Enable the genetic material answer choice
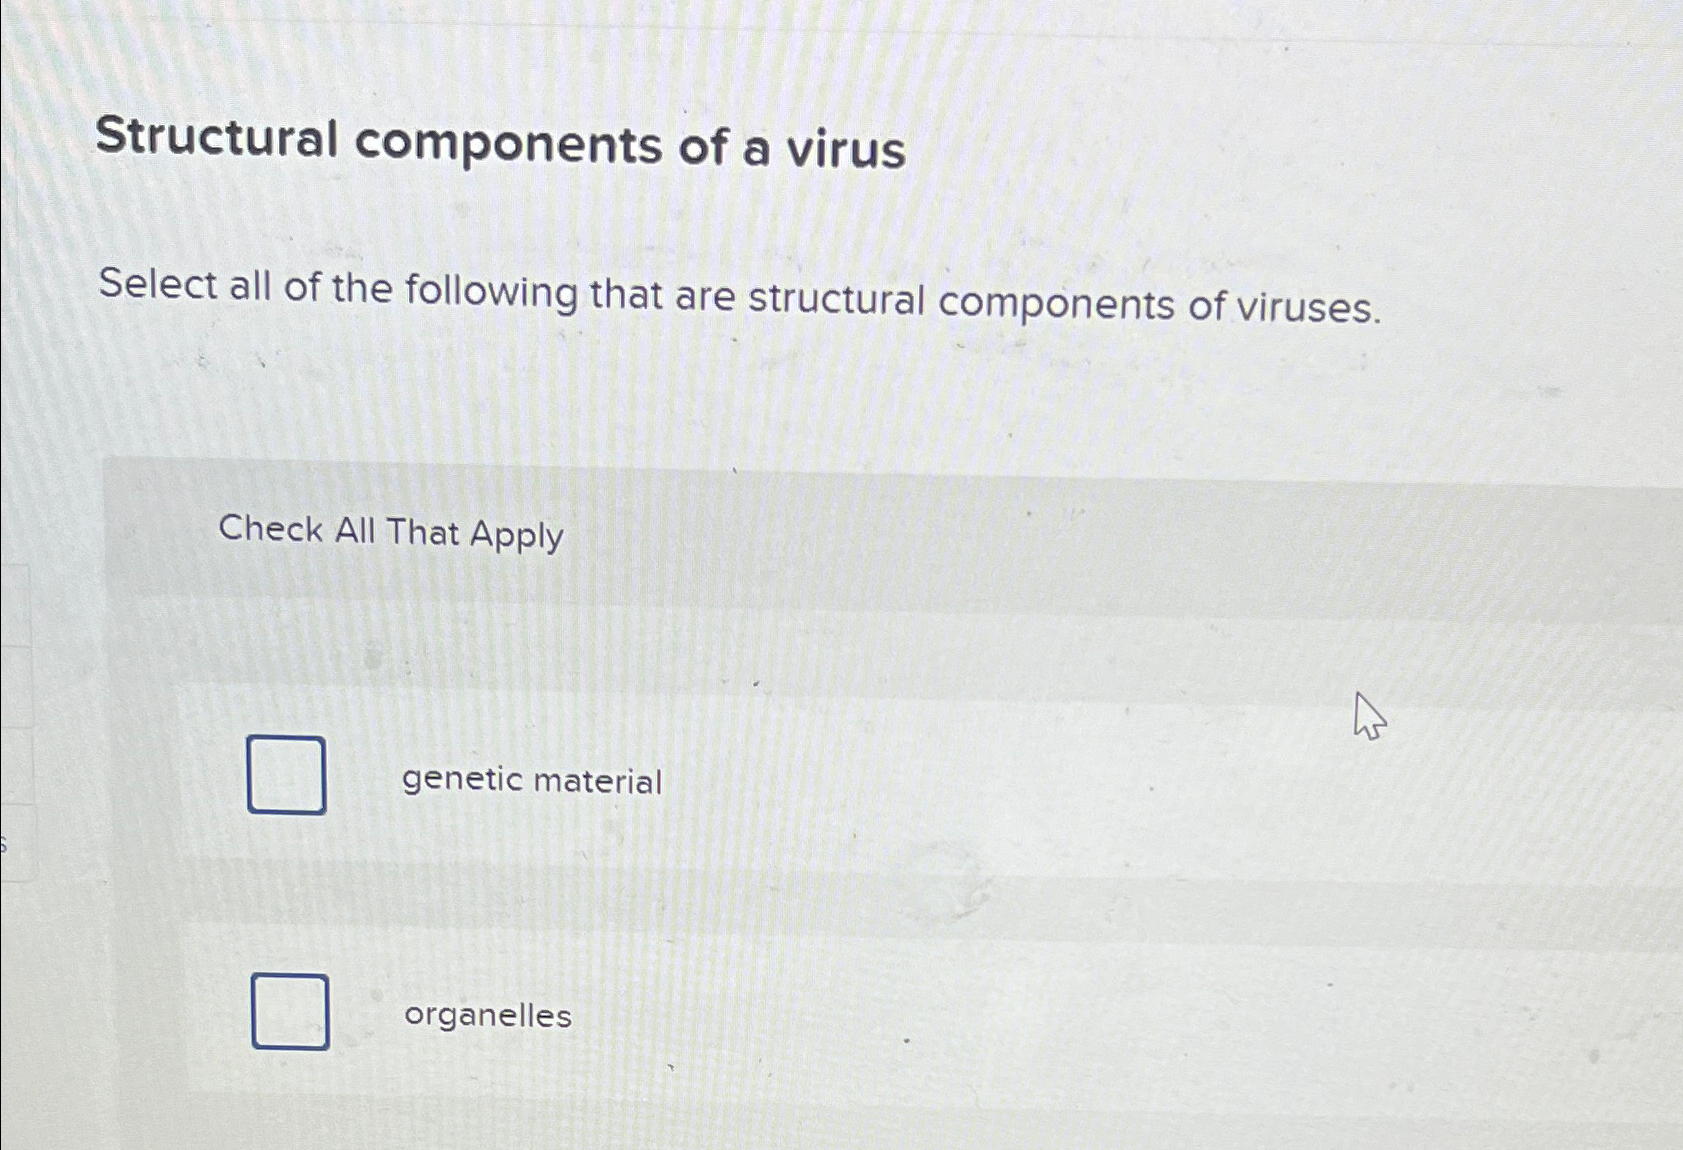Viewport: 1683px width, 1150px height. click(286, 776)
